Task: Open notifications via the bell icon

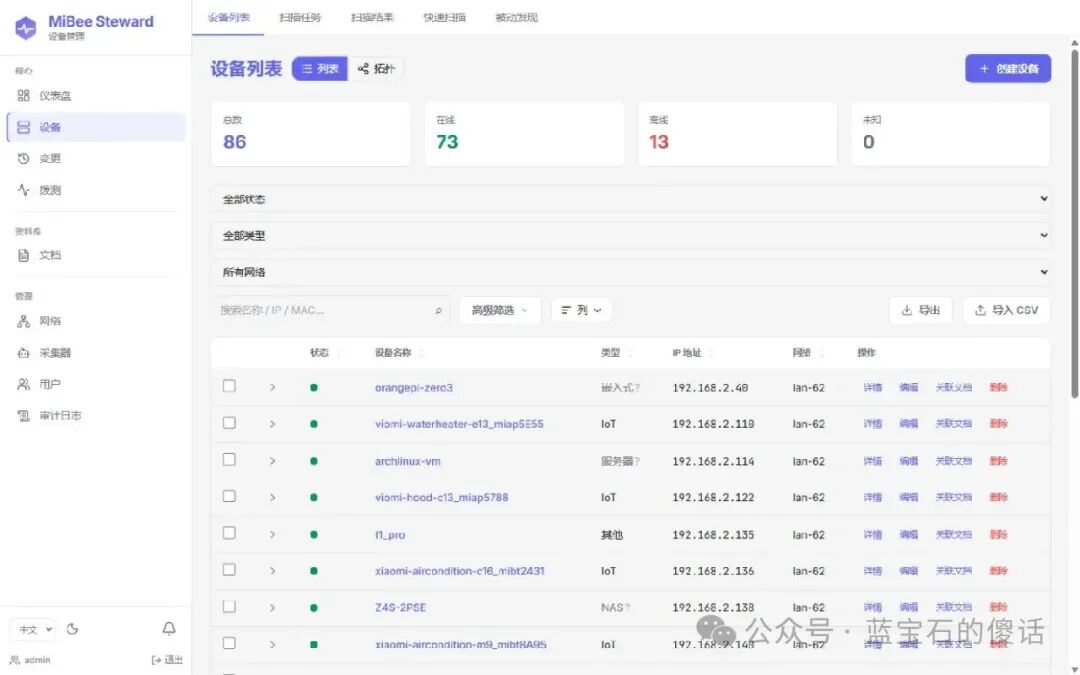Action: point(169,629)
